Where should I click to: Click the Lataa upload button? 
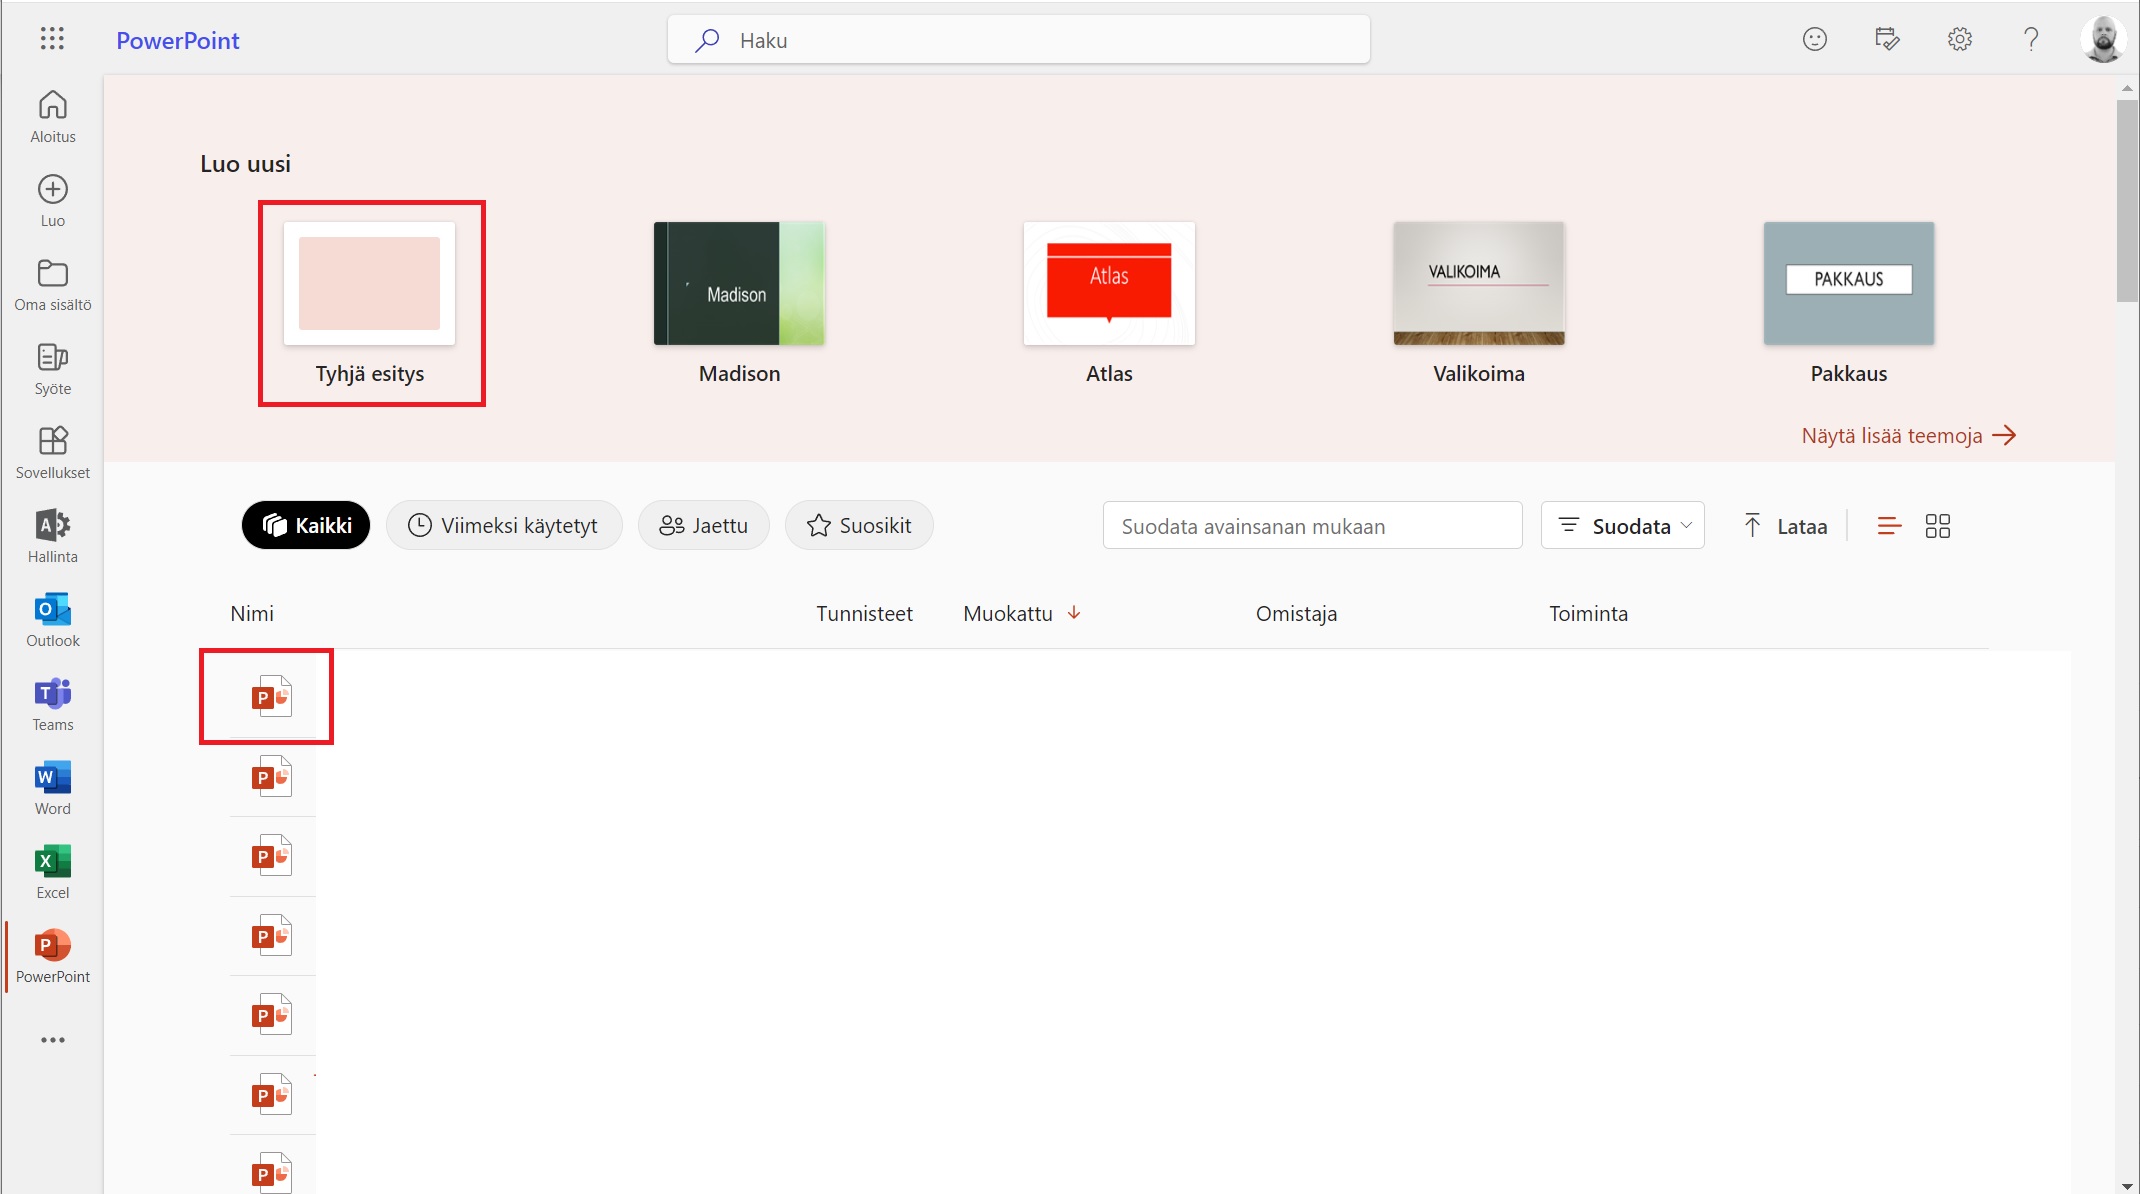(x=1785, y=526)
